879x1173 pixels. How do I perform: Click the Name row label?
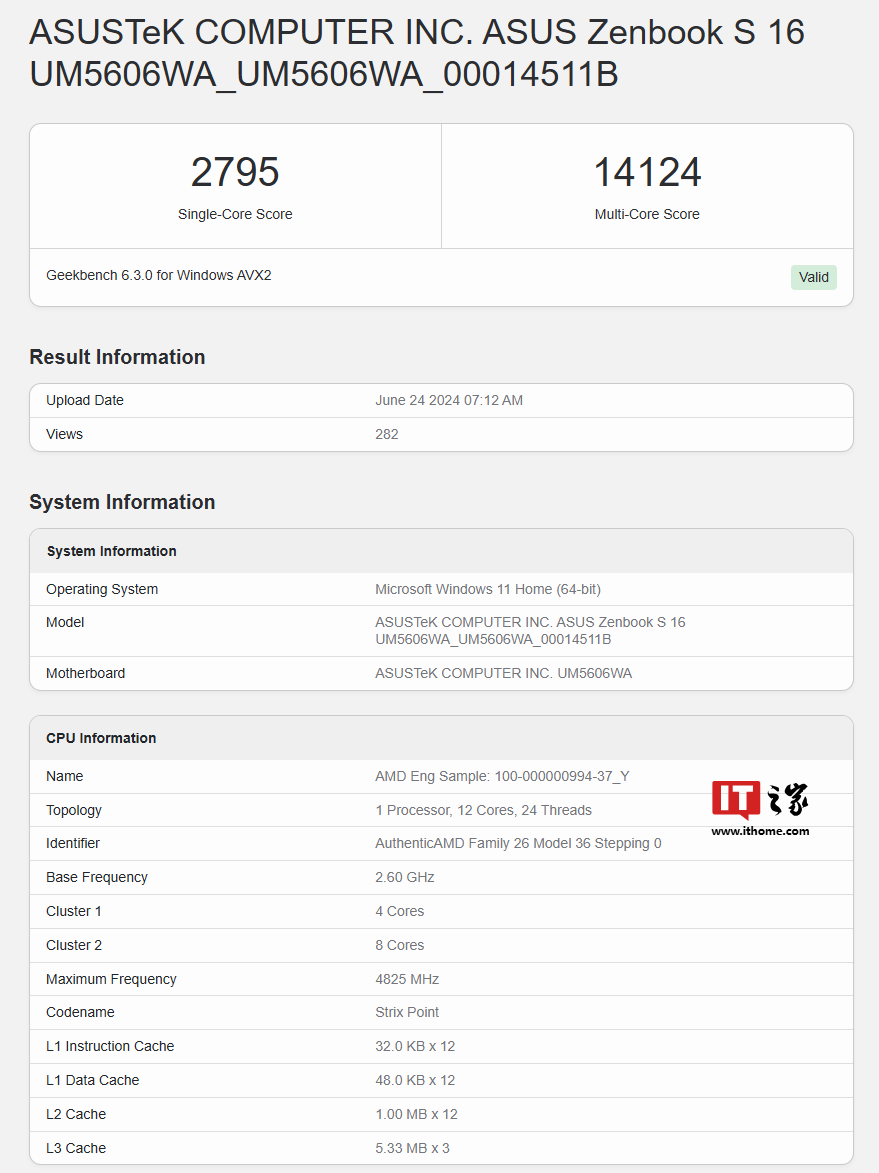point(64,777)
